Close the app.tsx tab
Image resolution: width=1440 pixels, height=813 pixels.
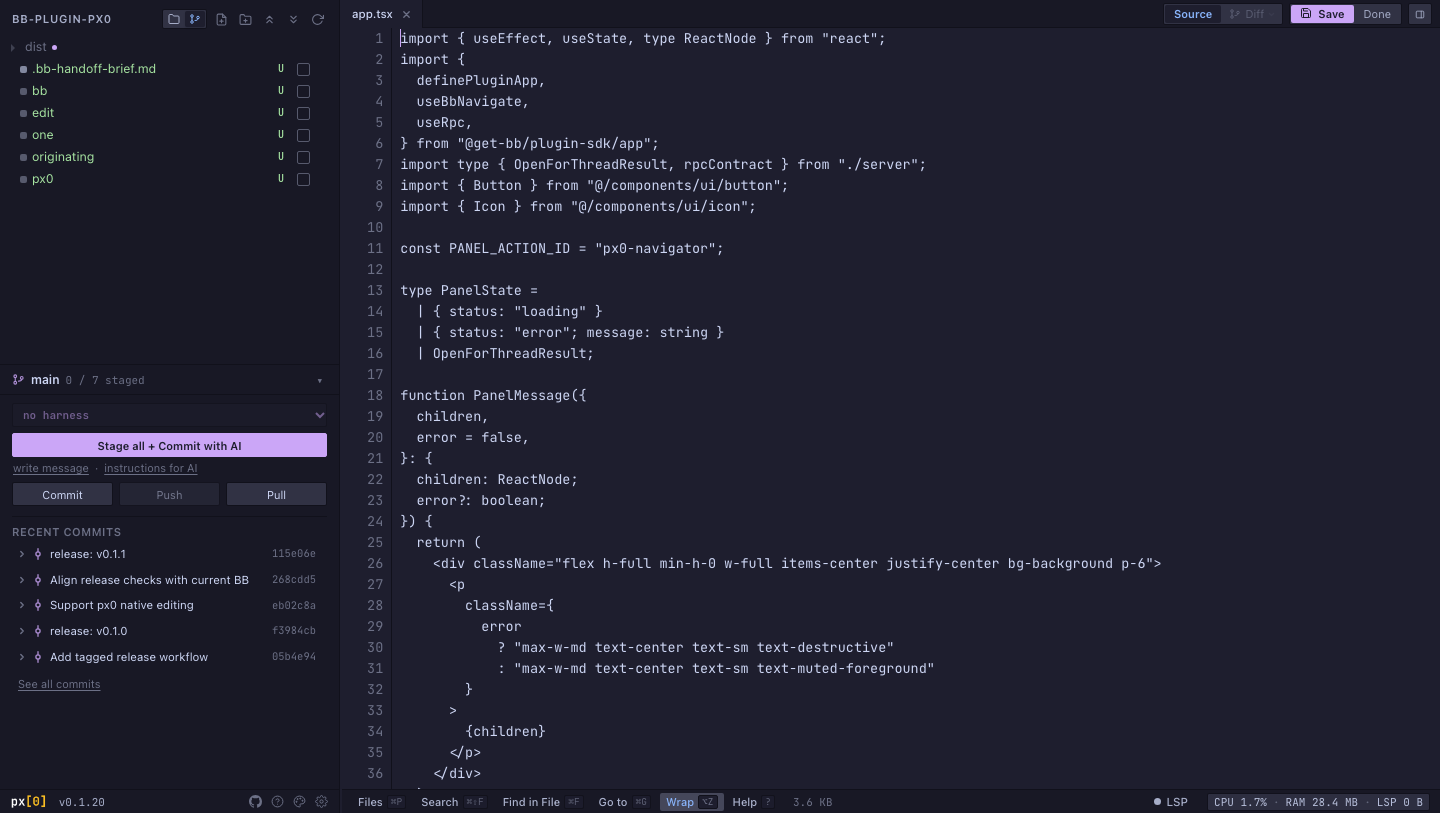point(406,14)
